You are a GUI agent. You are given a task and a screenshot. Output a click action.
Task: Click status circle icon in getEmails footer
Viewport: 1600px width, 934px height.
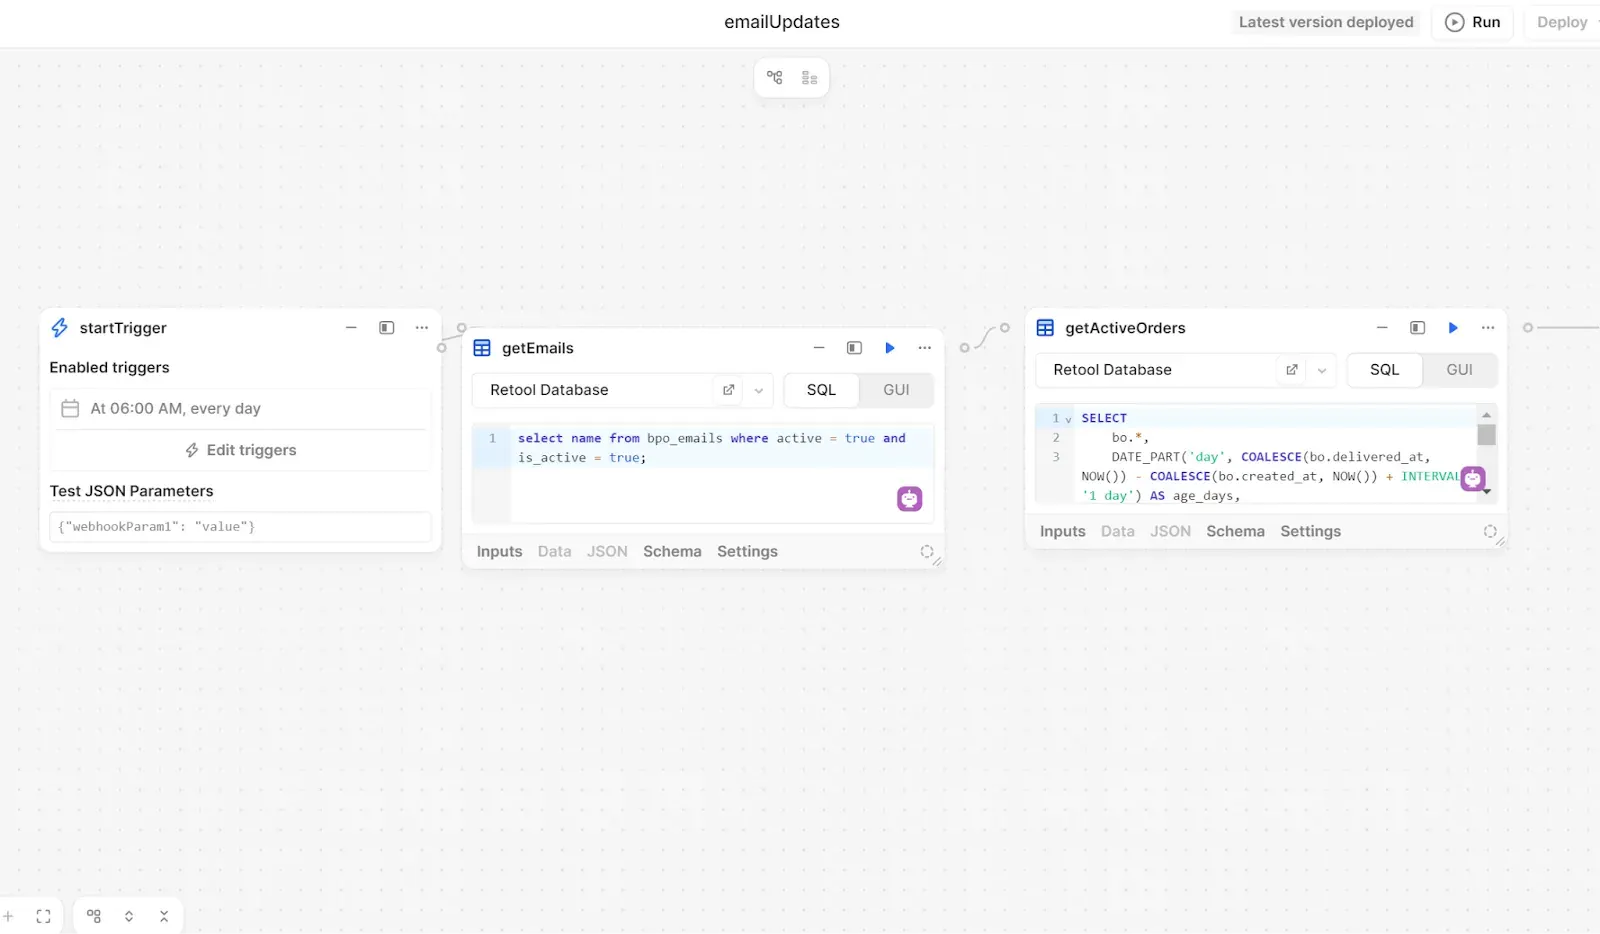click(x=927, y=551)
